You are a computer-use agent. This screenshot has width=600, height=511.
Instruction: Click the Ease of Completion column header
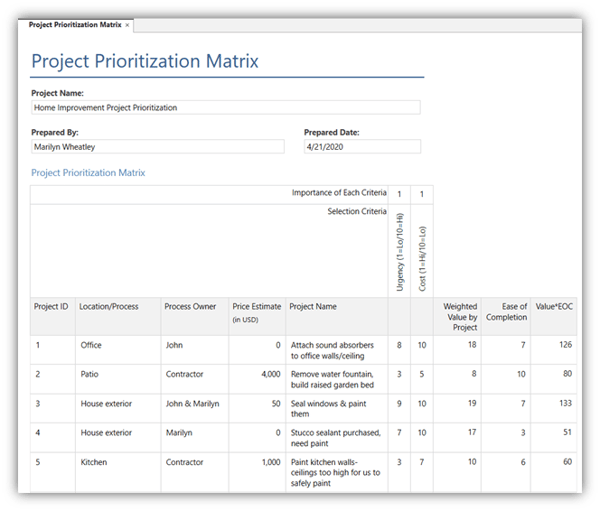coord(505,313)
